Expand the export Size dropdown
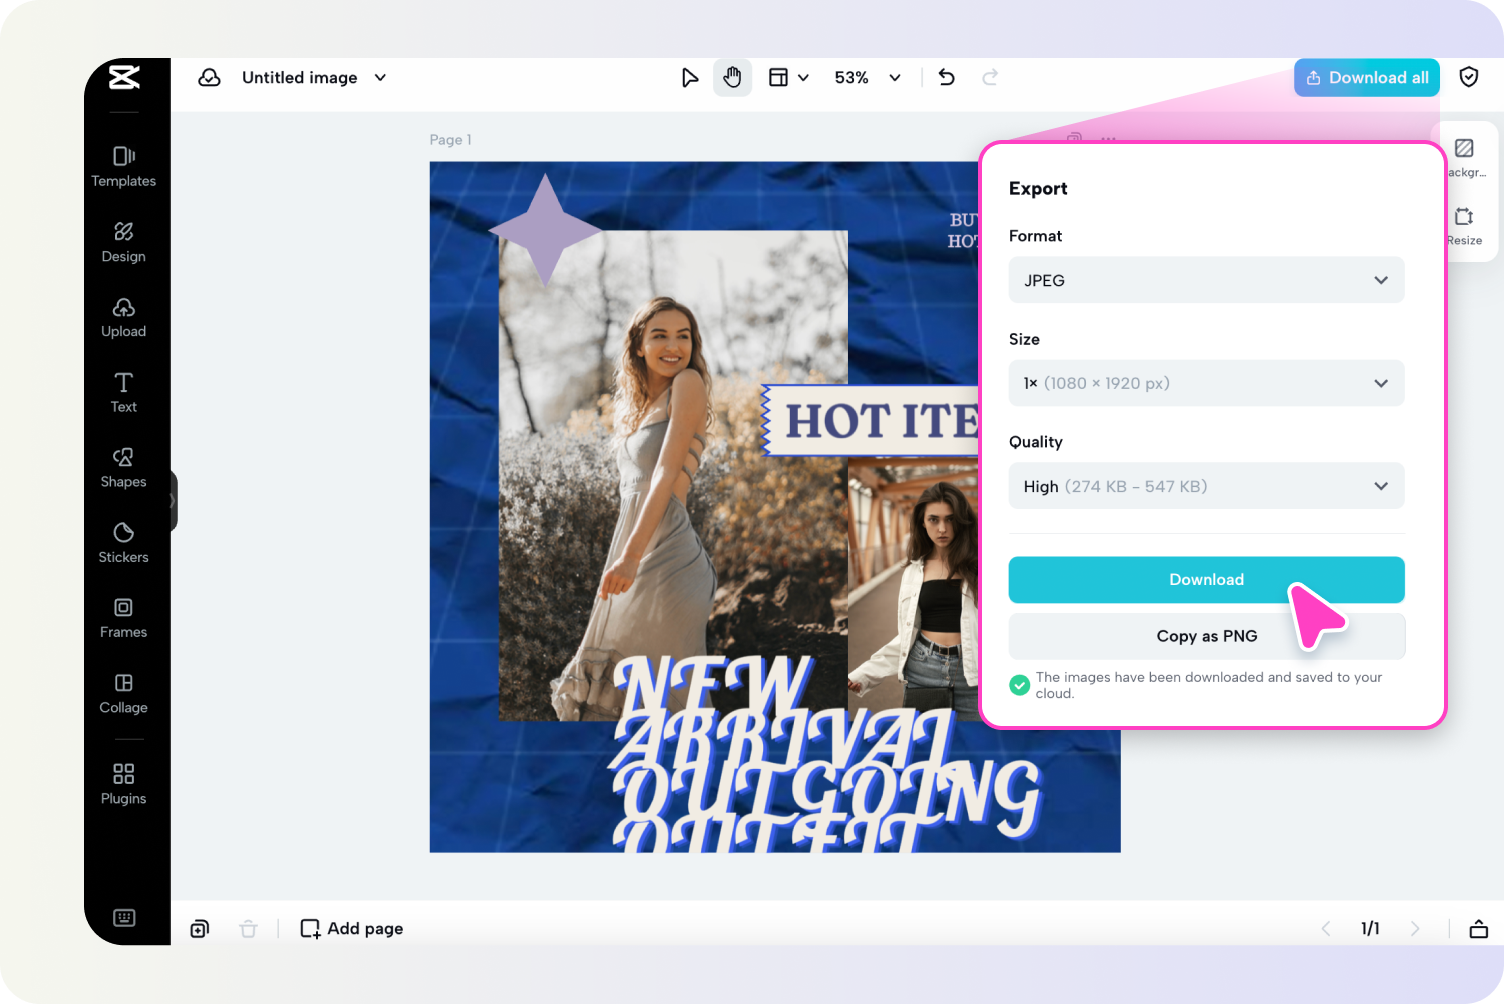1504x1004 pixels. click(x=1206, y=383)
